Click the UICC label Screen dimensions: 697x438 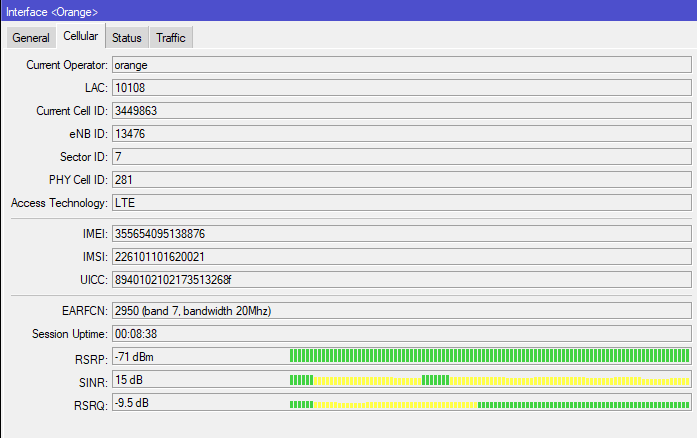94,280
